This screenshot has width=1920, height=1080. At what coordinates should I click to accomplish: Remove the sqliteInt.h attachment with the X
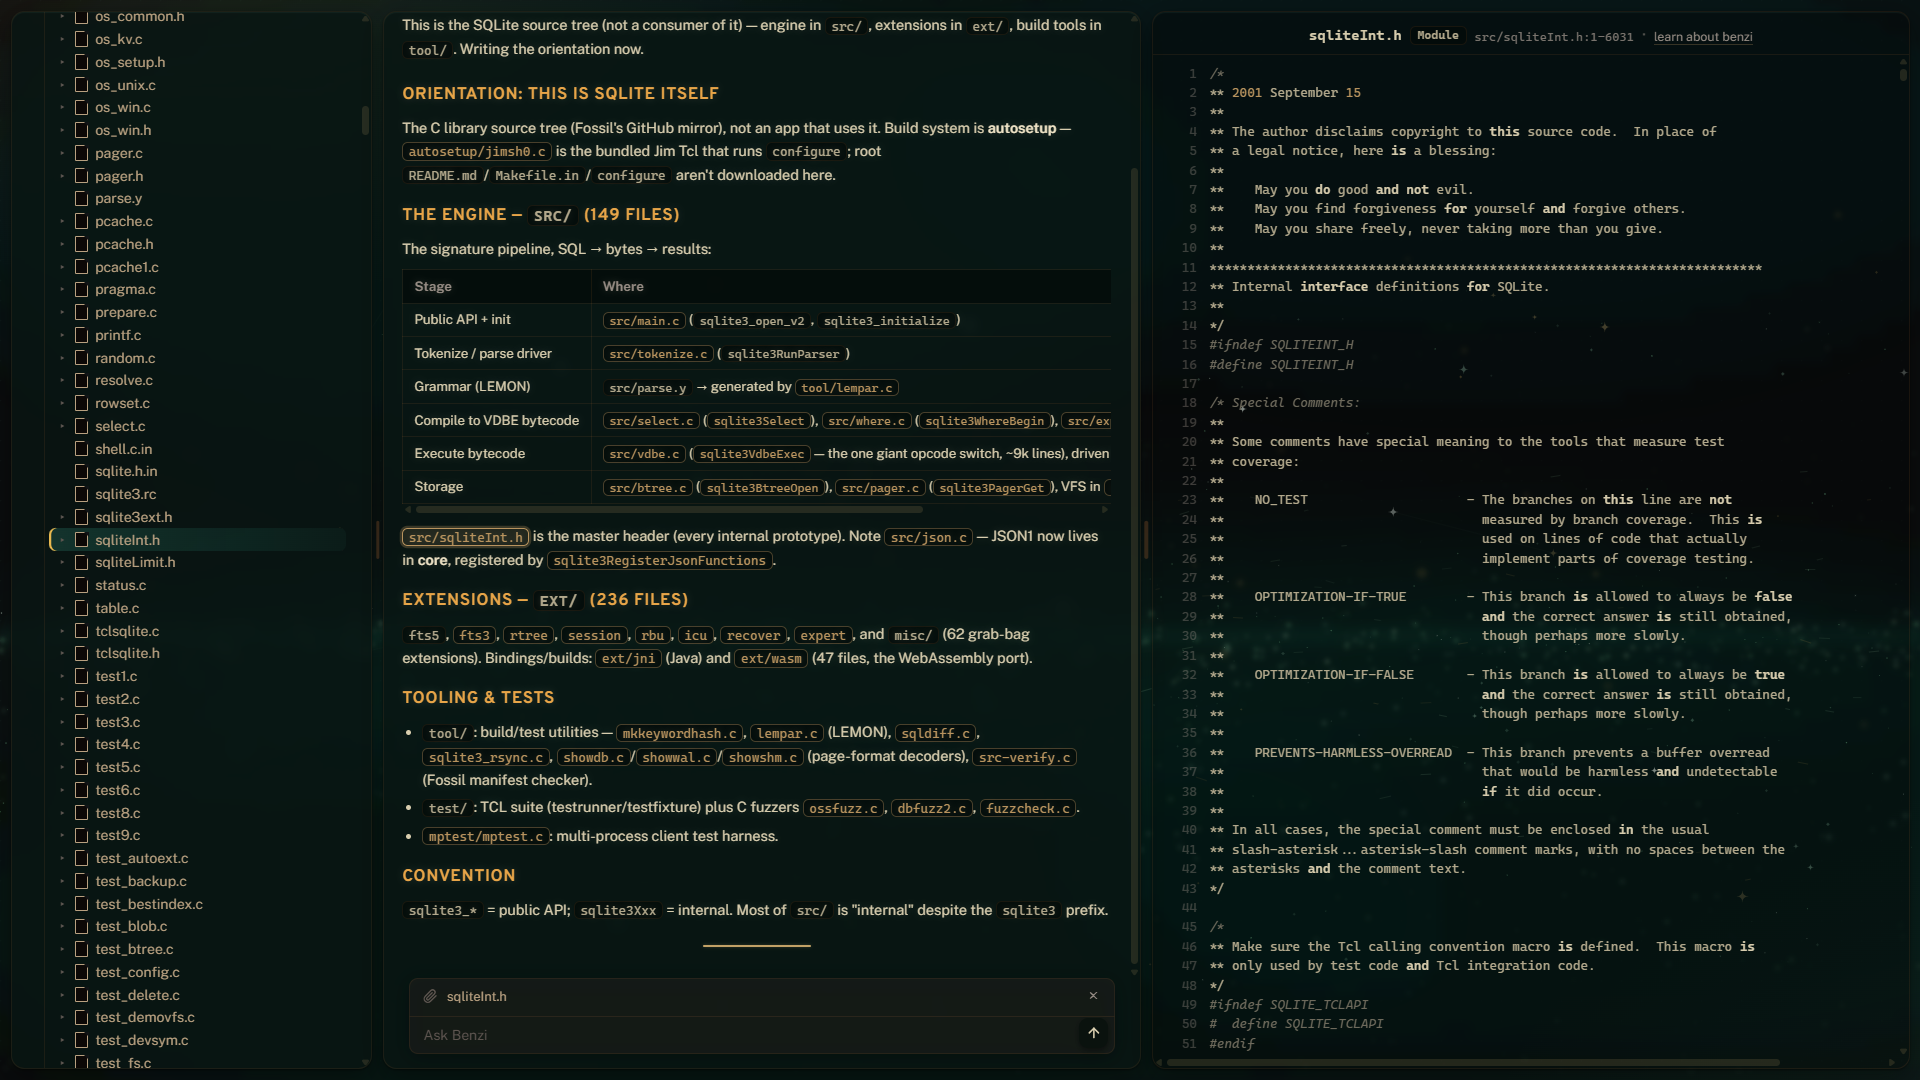tap(1093, 996)
